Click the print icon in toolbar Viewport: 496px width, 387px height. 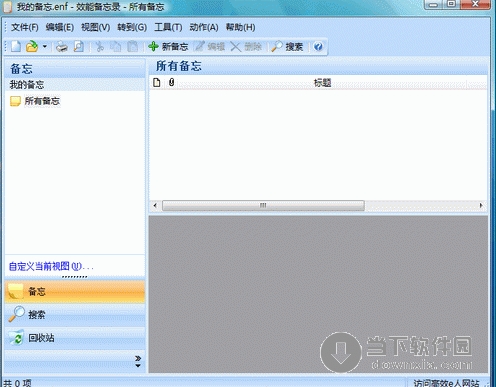[x=62, y=47]
